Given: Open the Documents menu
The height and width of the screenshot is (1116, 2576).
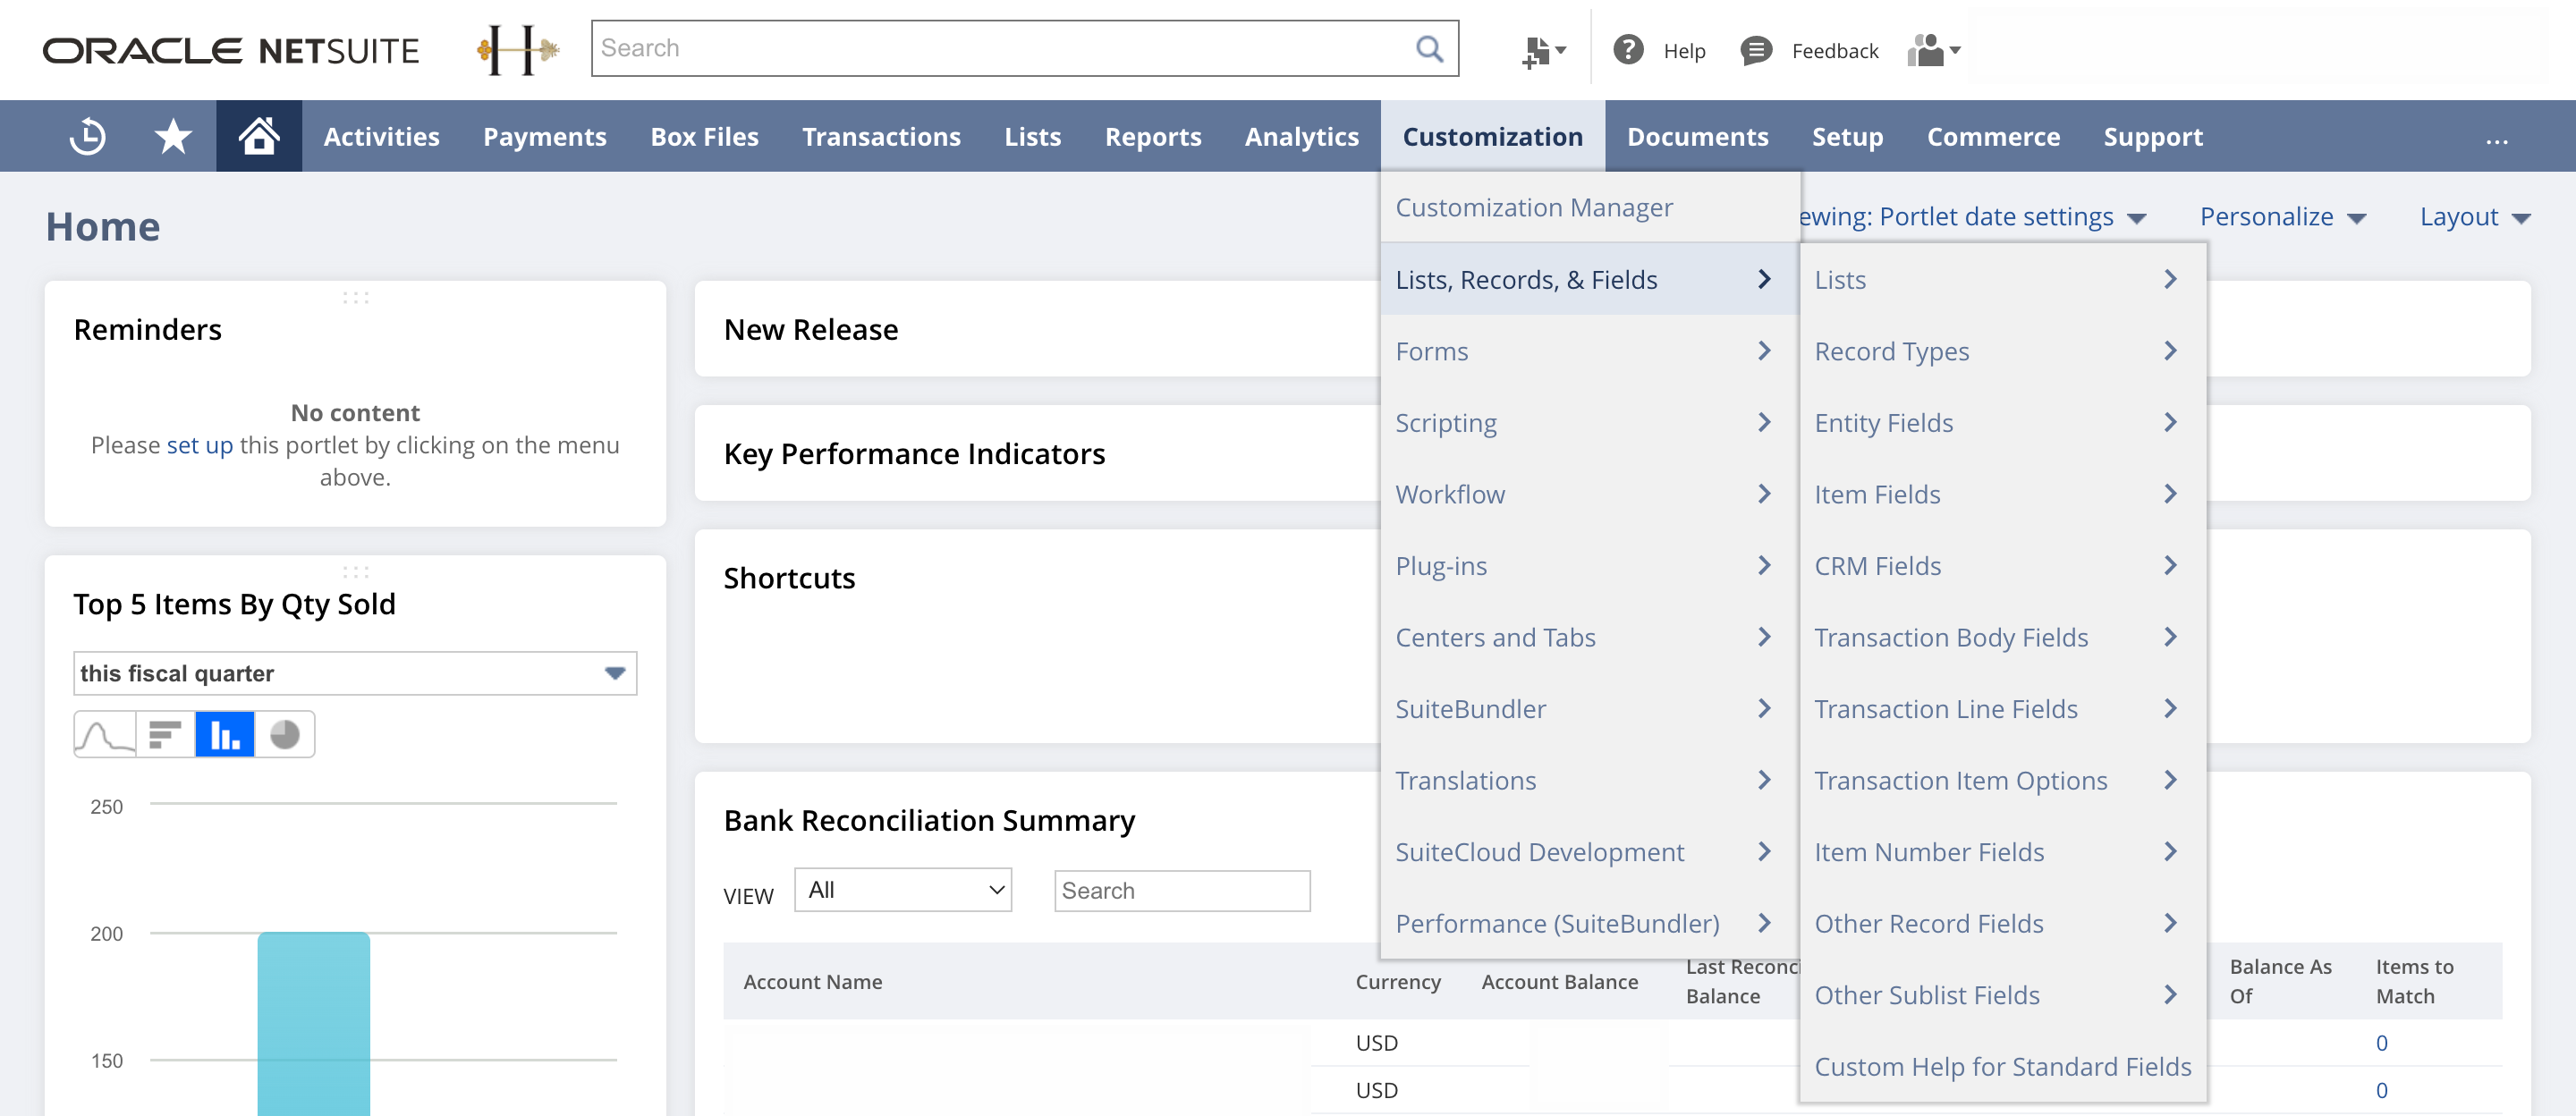Looking at the screenshot, I should (x=1697, y=136).
